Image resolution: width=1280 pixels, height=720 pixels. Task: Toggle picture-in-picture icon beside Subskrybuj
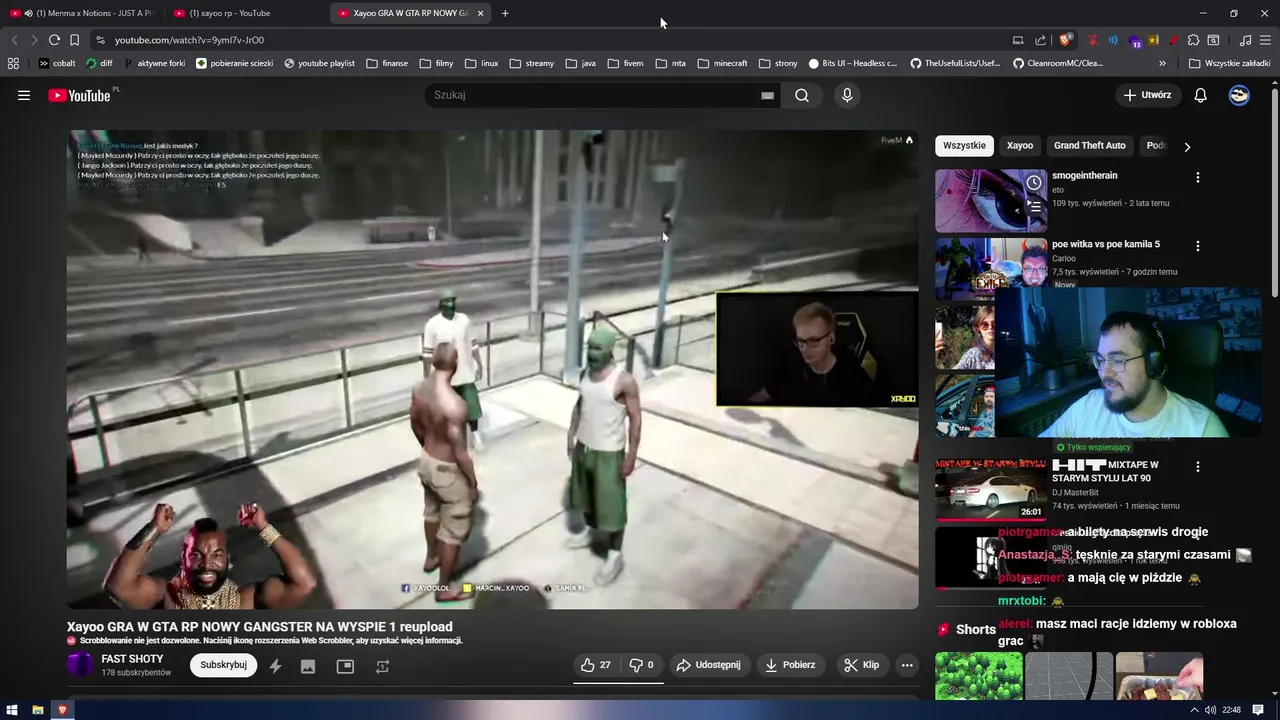pos(345,666)
